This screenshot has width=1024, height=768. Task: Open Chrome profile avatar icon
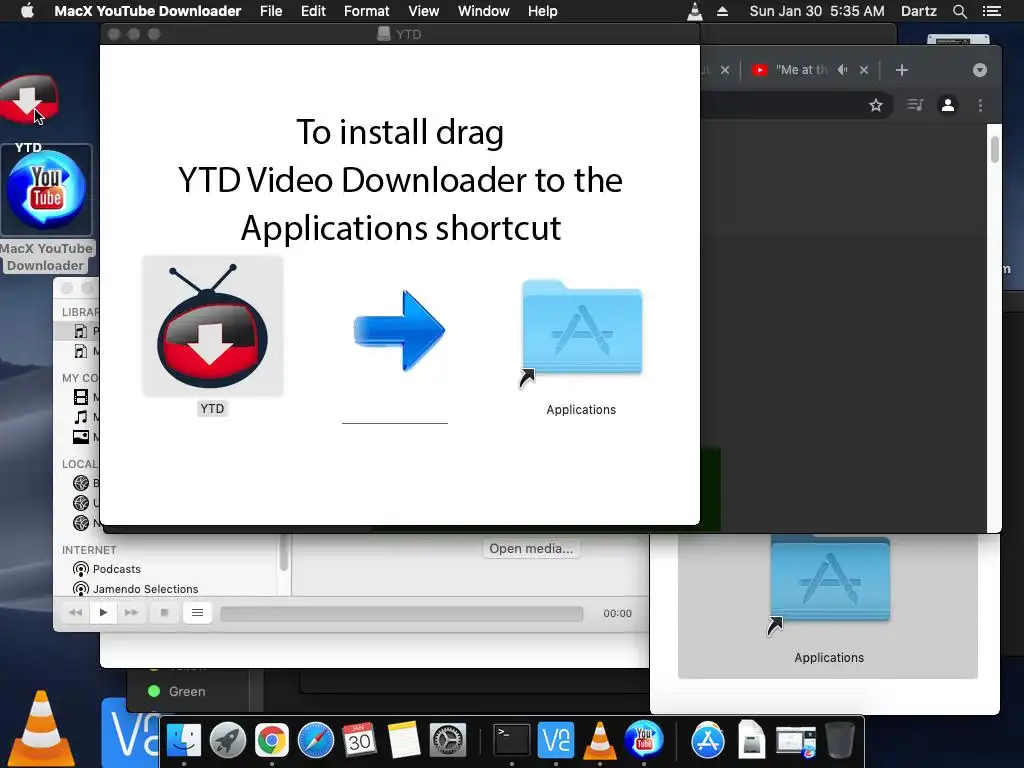click(948, 105)
